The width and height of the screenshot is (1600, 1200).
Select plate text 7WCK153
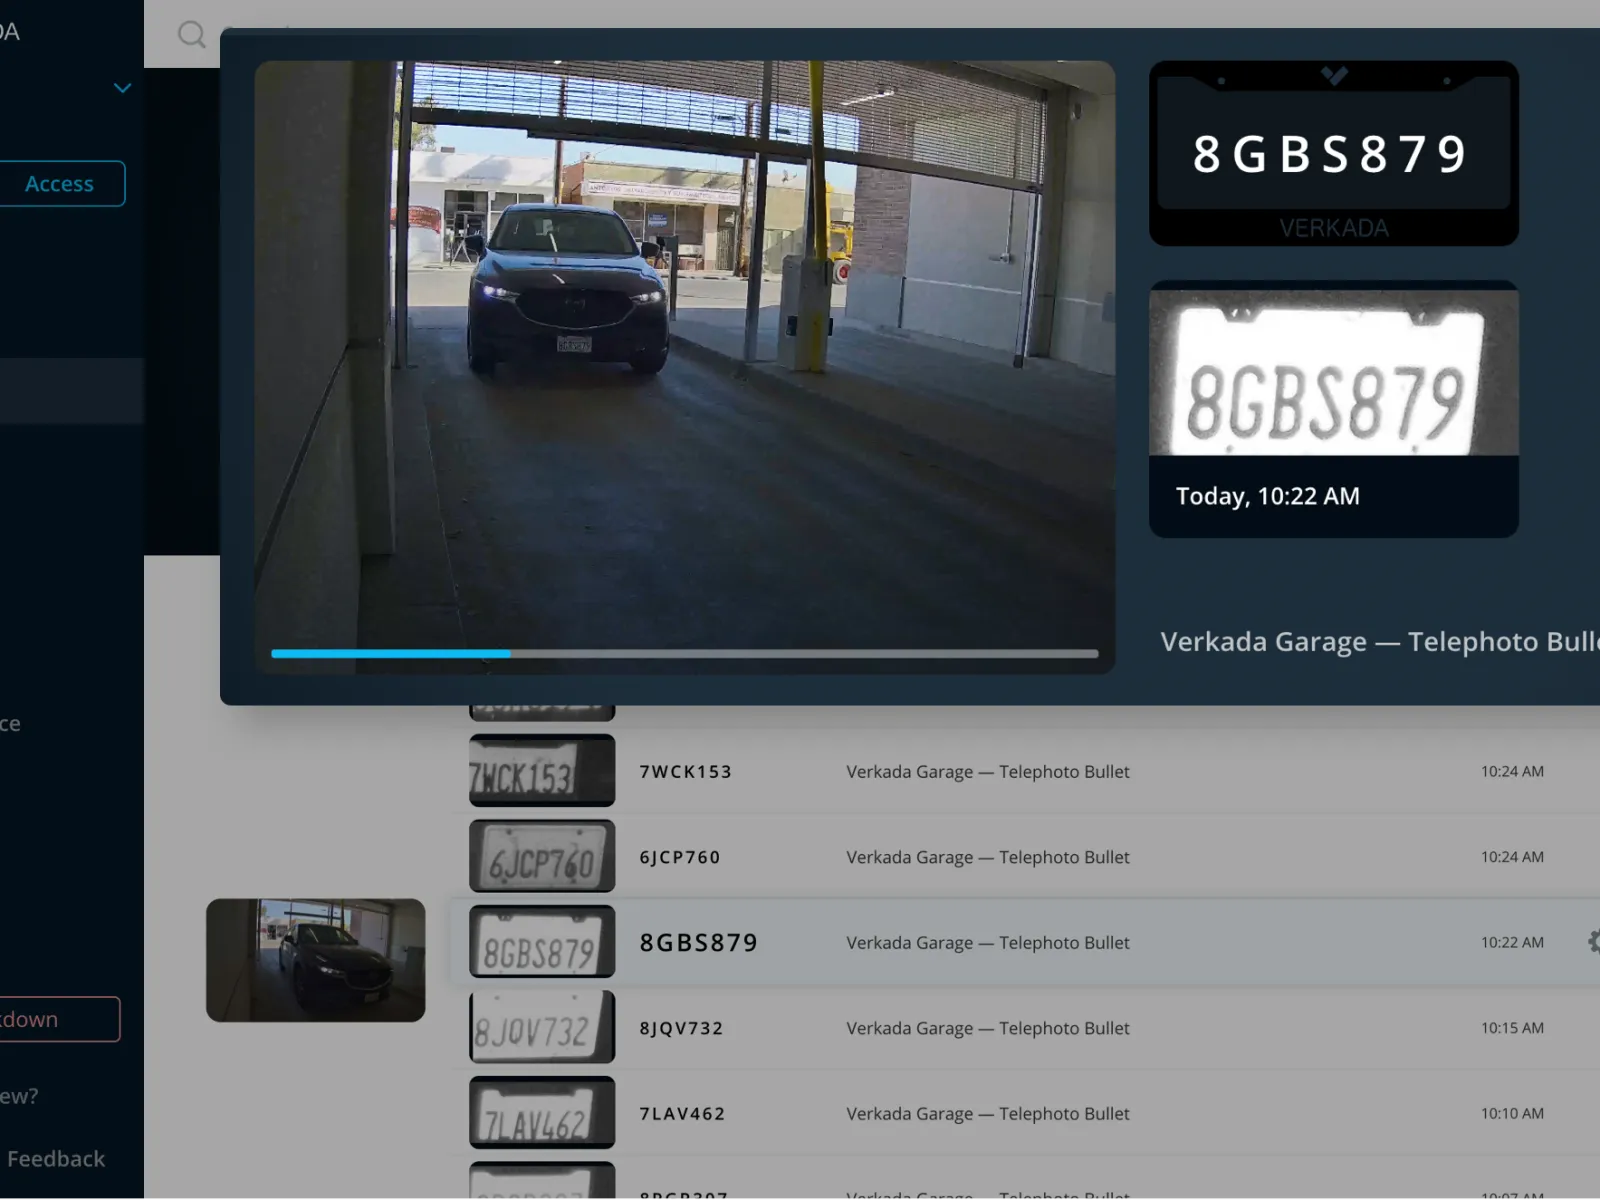686,772
